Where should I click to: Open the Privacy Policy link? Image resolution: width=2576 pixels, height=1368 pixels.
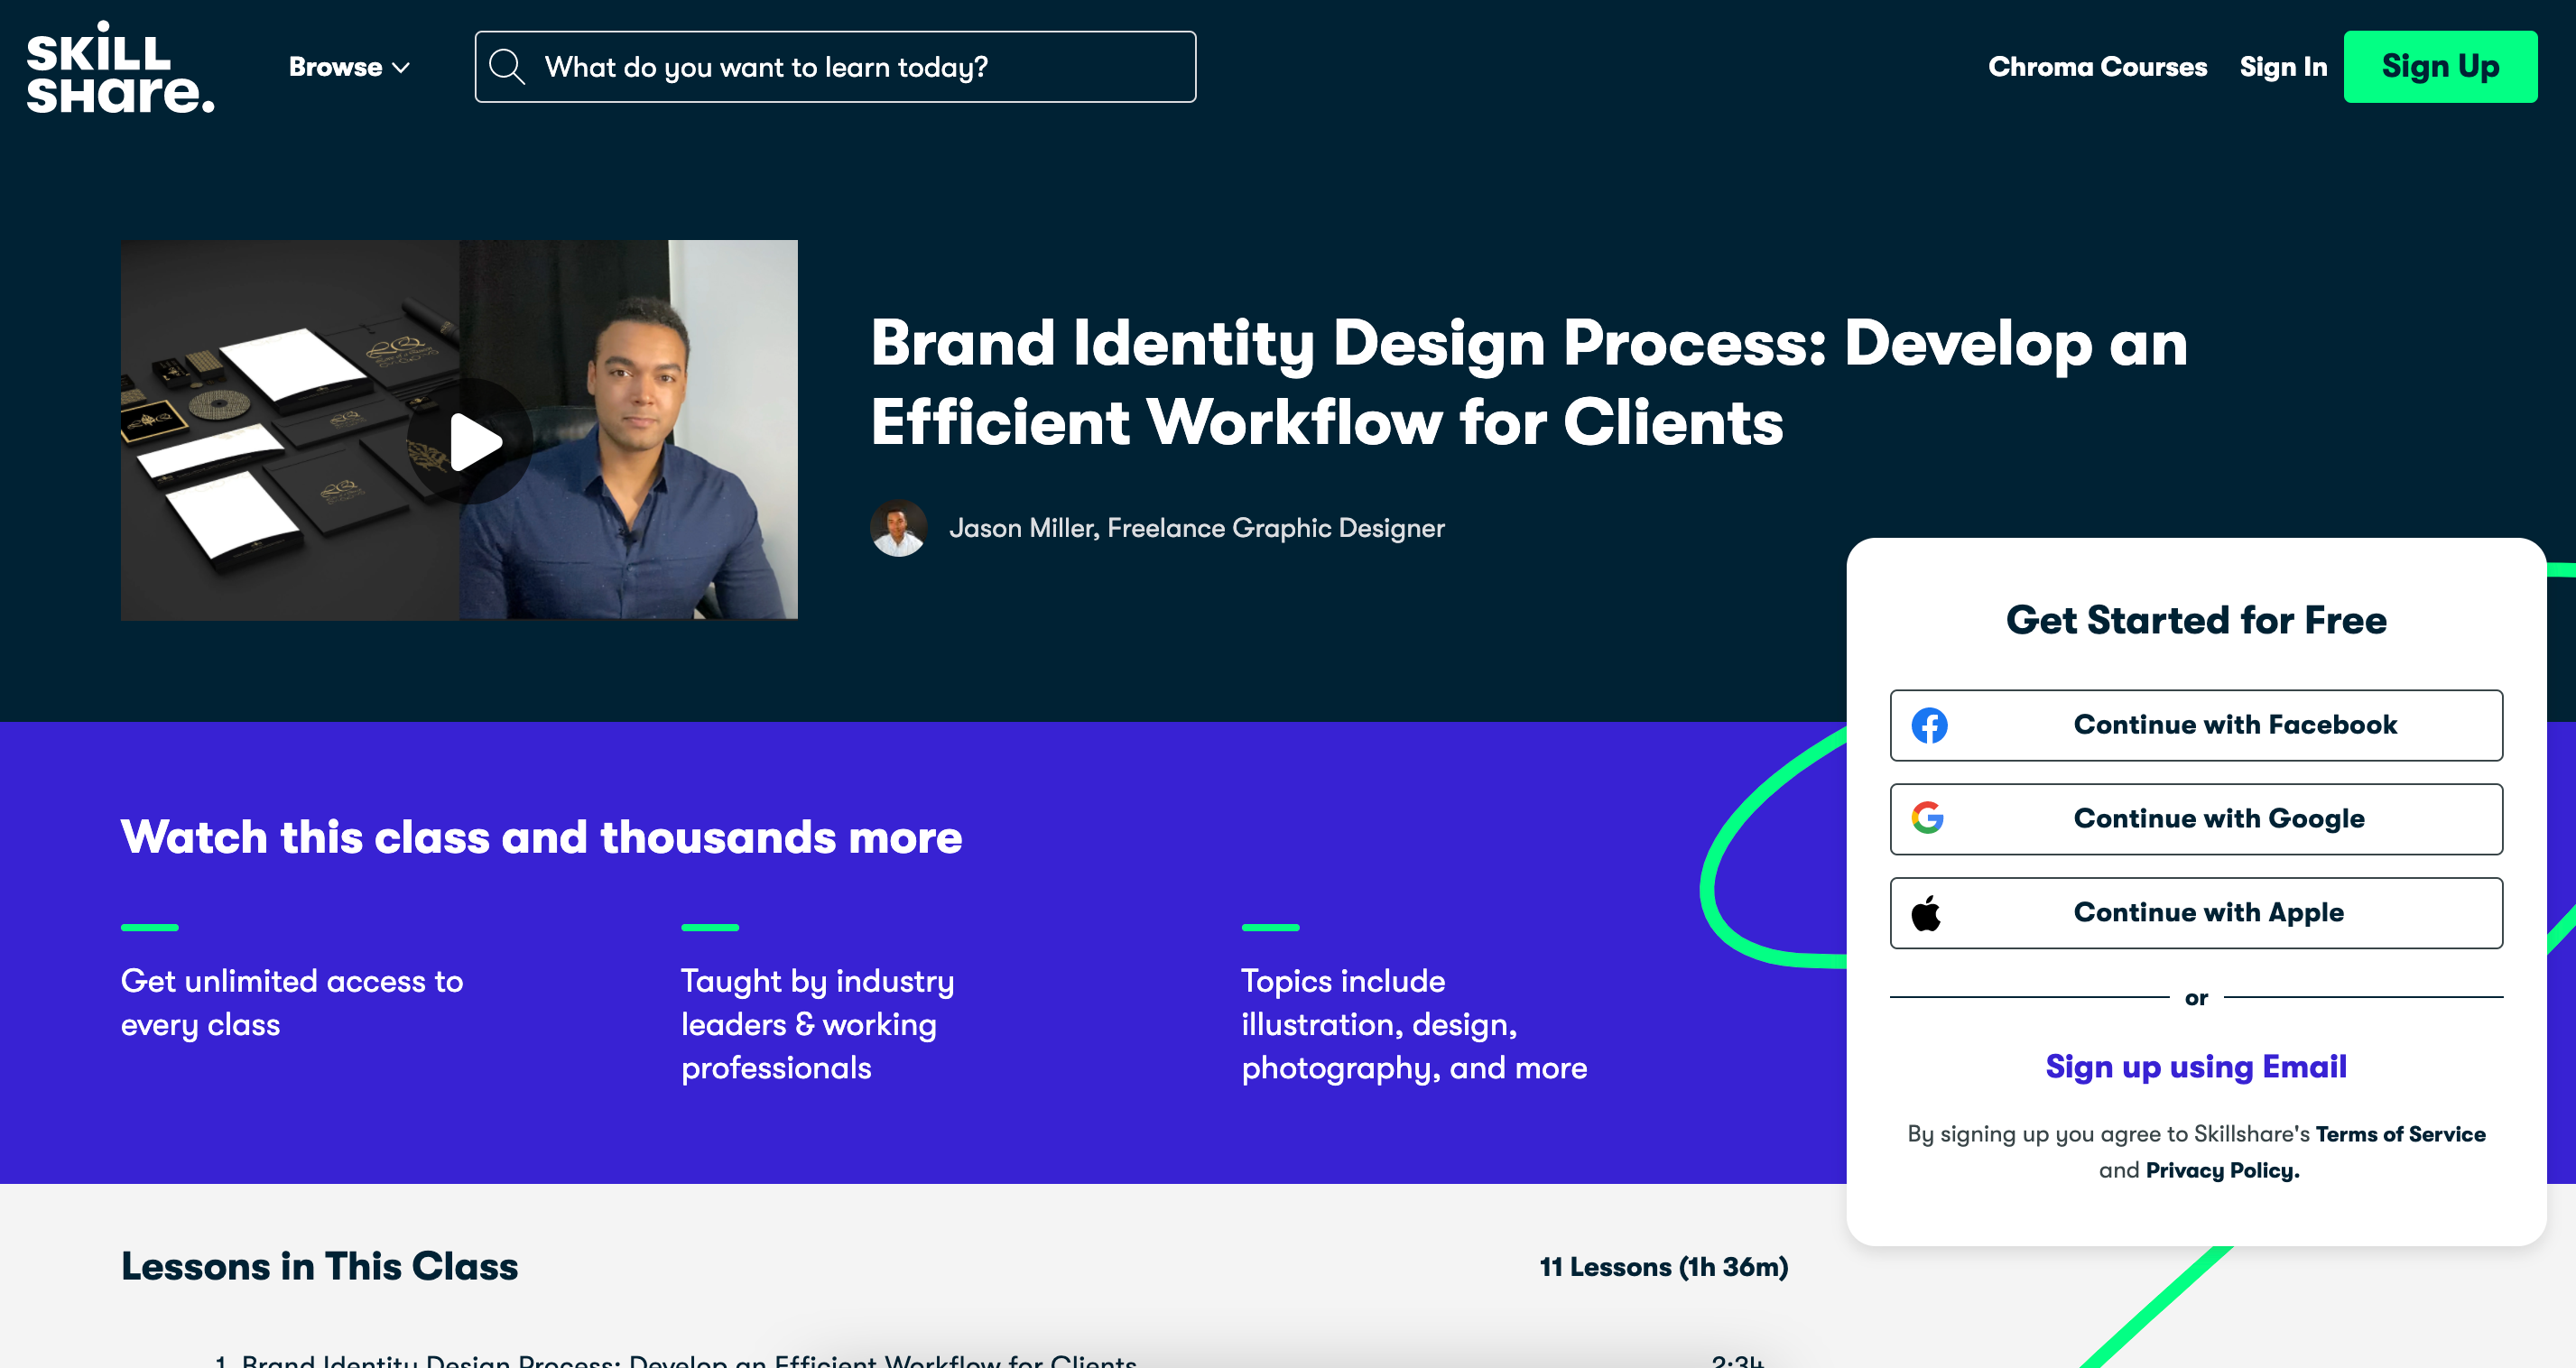(2222, 1170)
